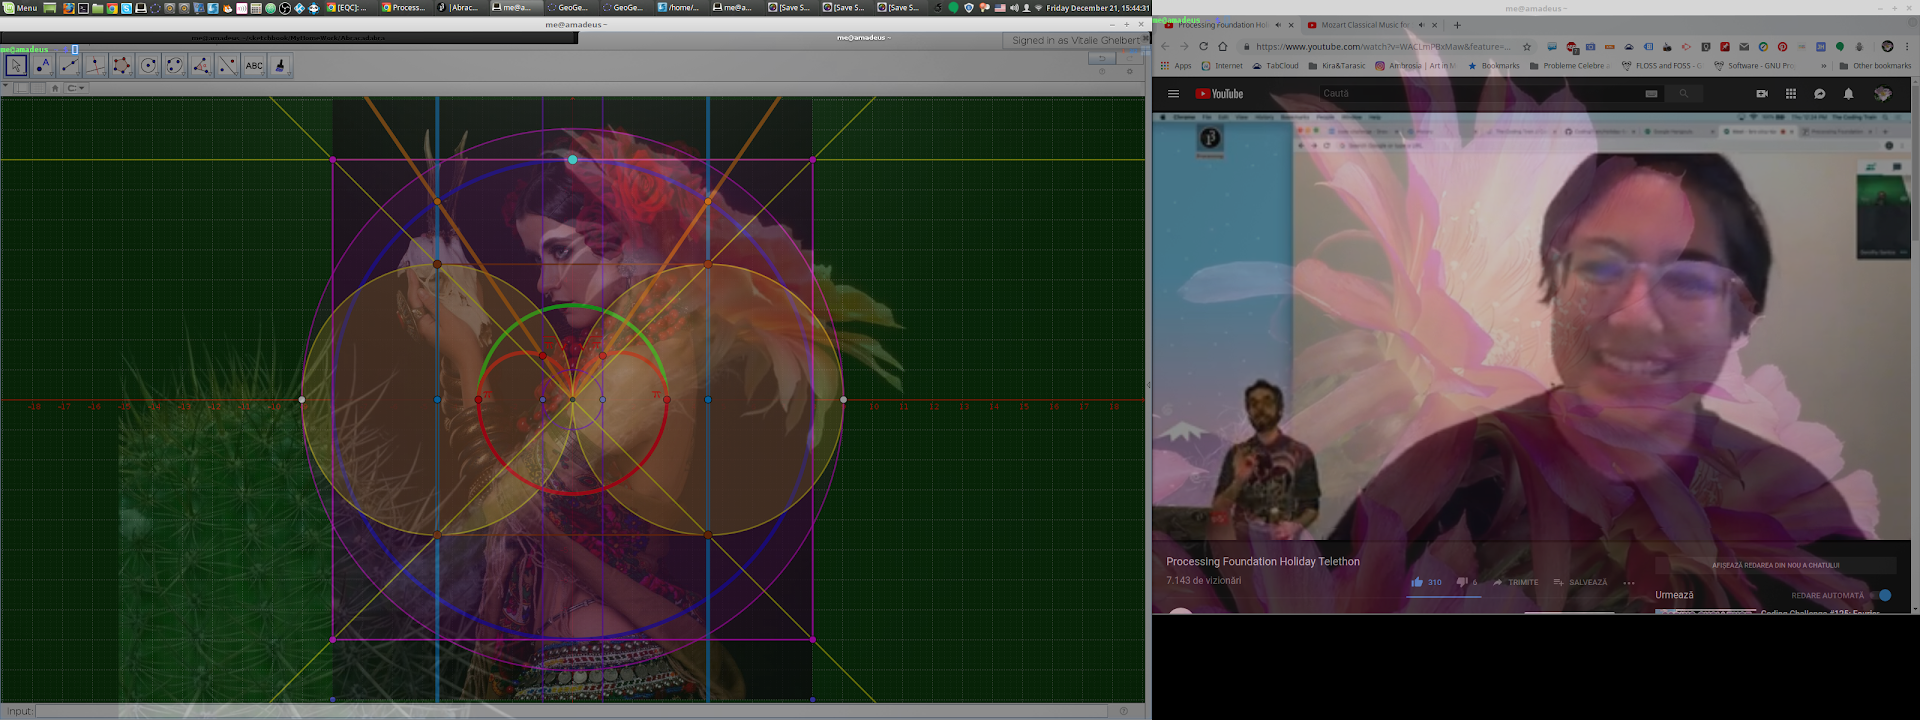Select the Polygon tool
1920x720 pixels.
pos(122,66)
